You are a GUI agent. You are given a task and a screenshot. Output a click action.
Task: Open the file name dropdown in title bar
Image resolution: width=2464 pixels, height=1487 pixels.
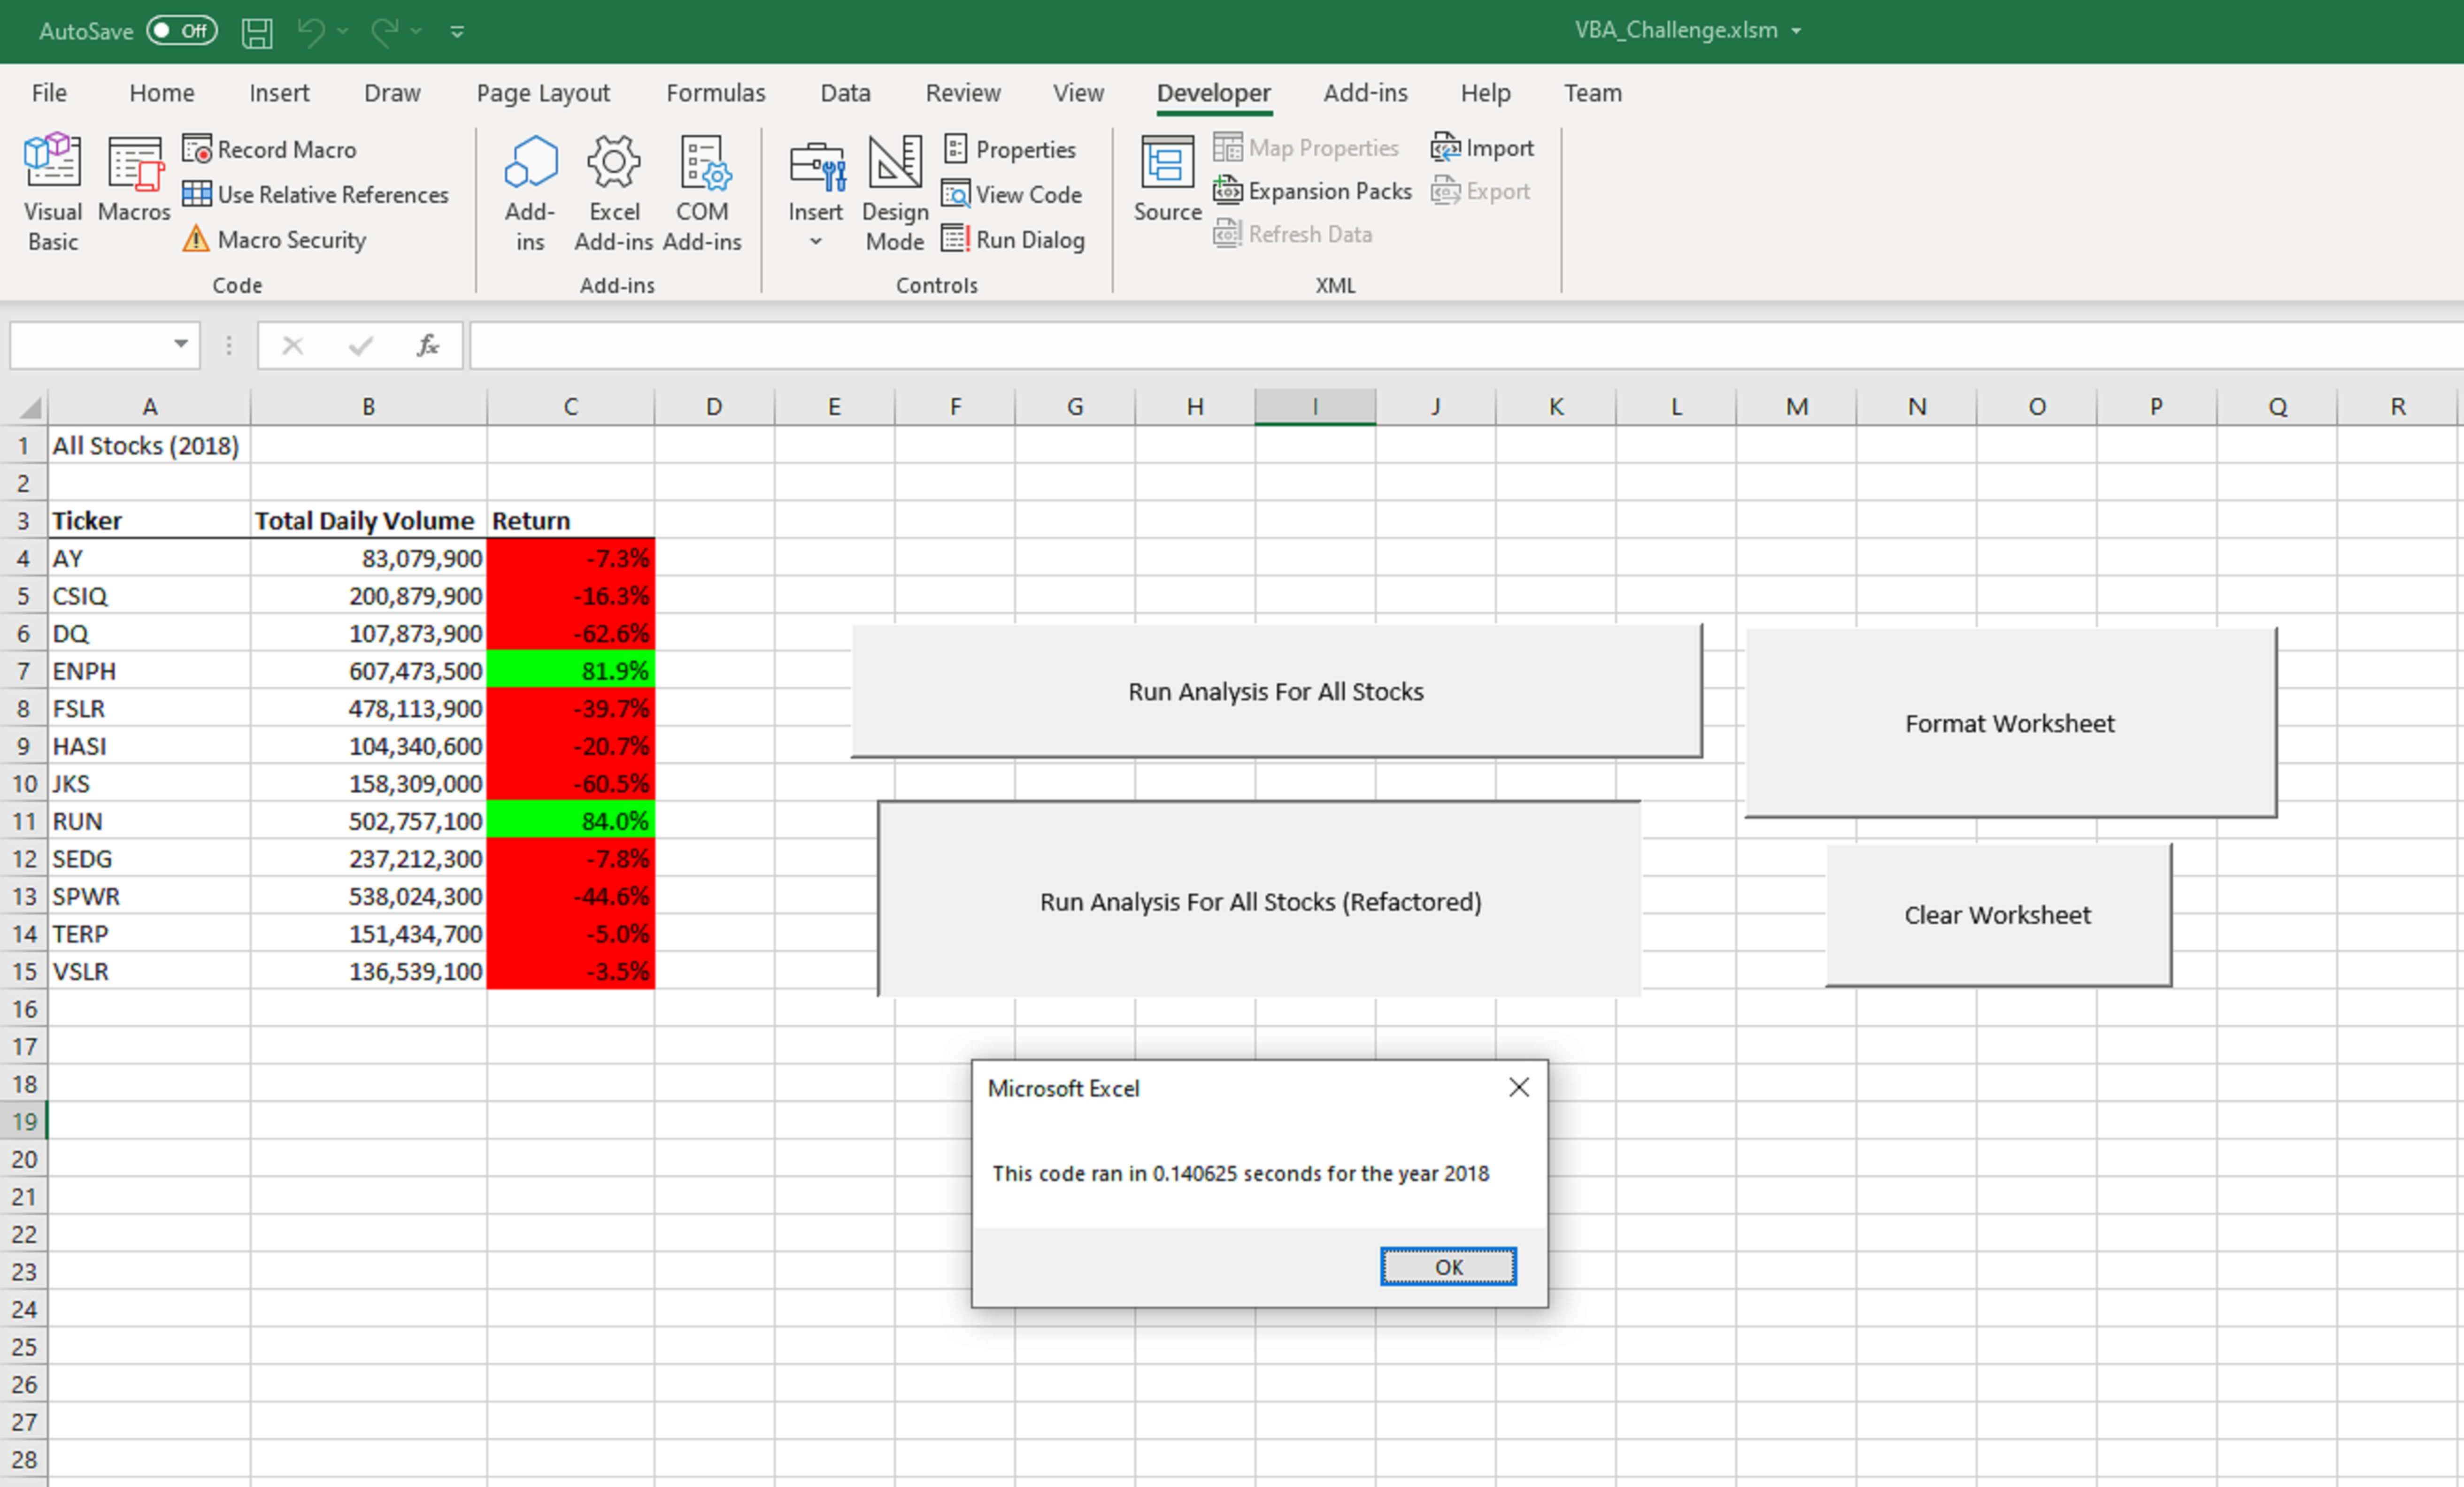point(1797,31)
